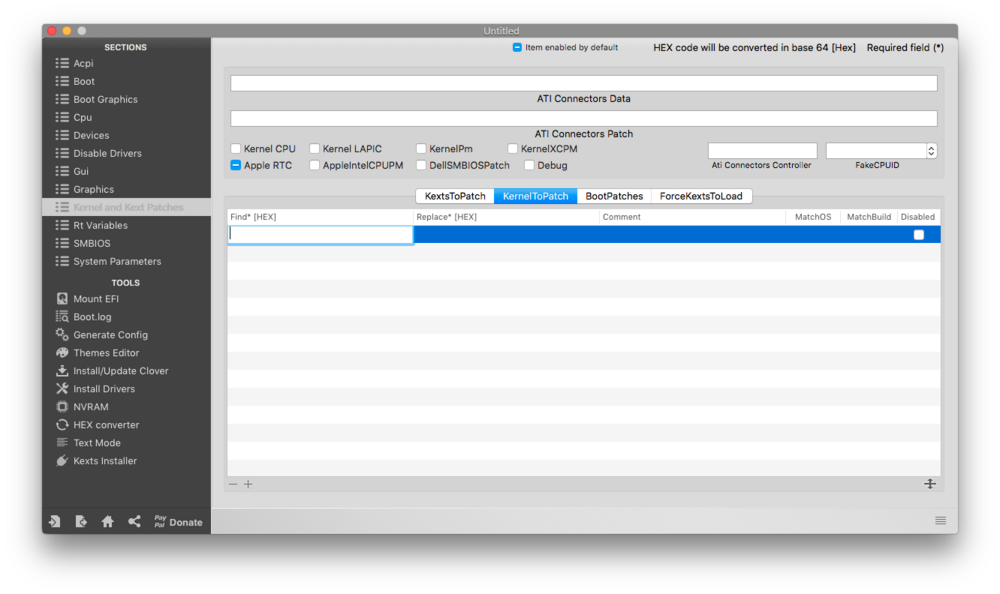Select the SMBIOS section in sidebar

pos(91,243)
